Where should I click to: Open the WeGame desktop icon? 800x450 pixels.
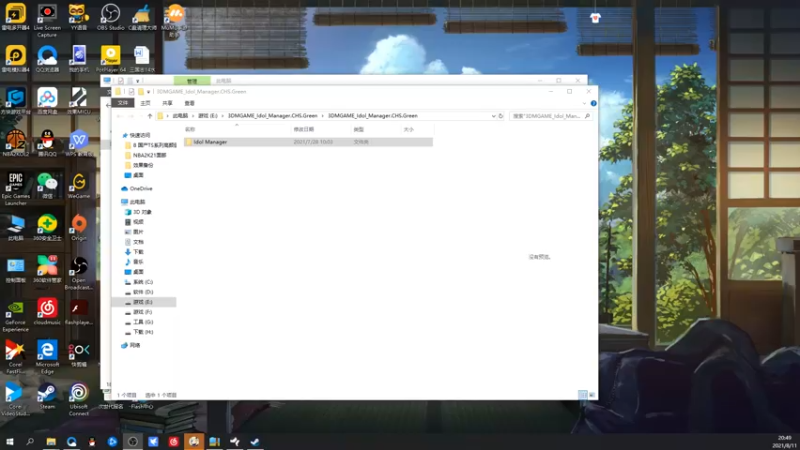[x=79, y=186]
